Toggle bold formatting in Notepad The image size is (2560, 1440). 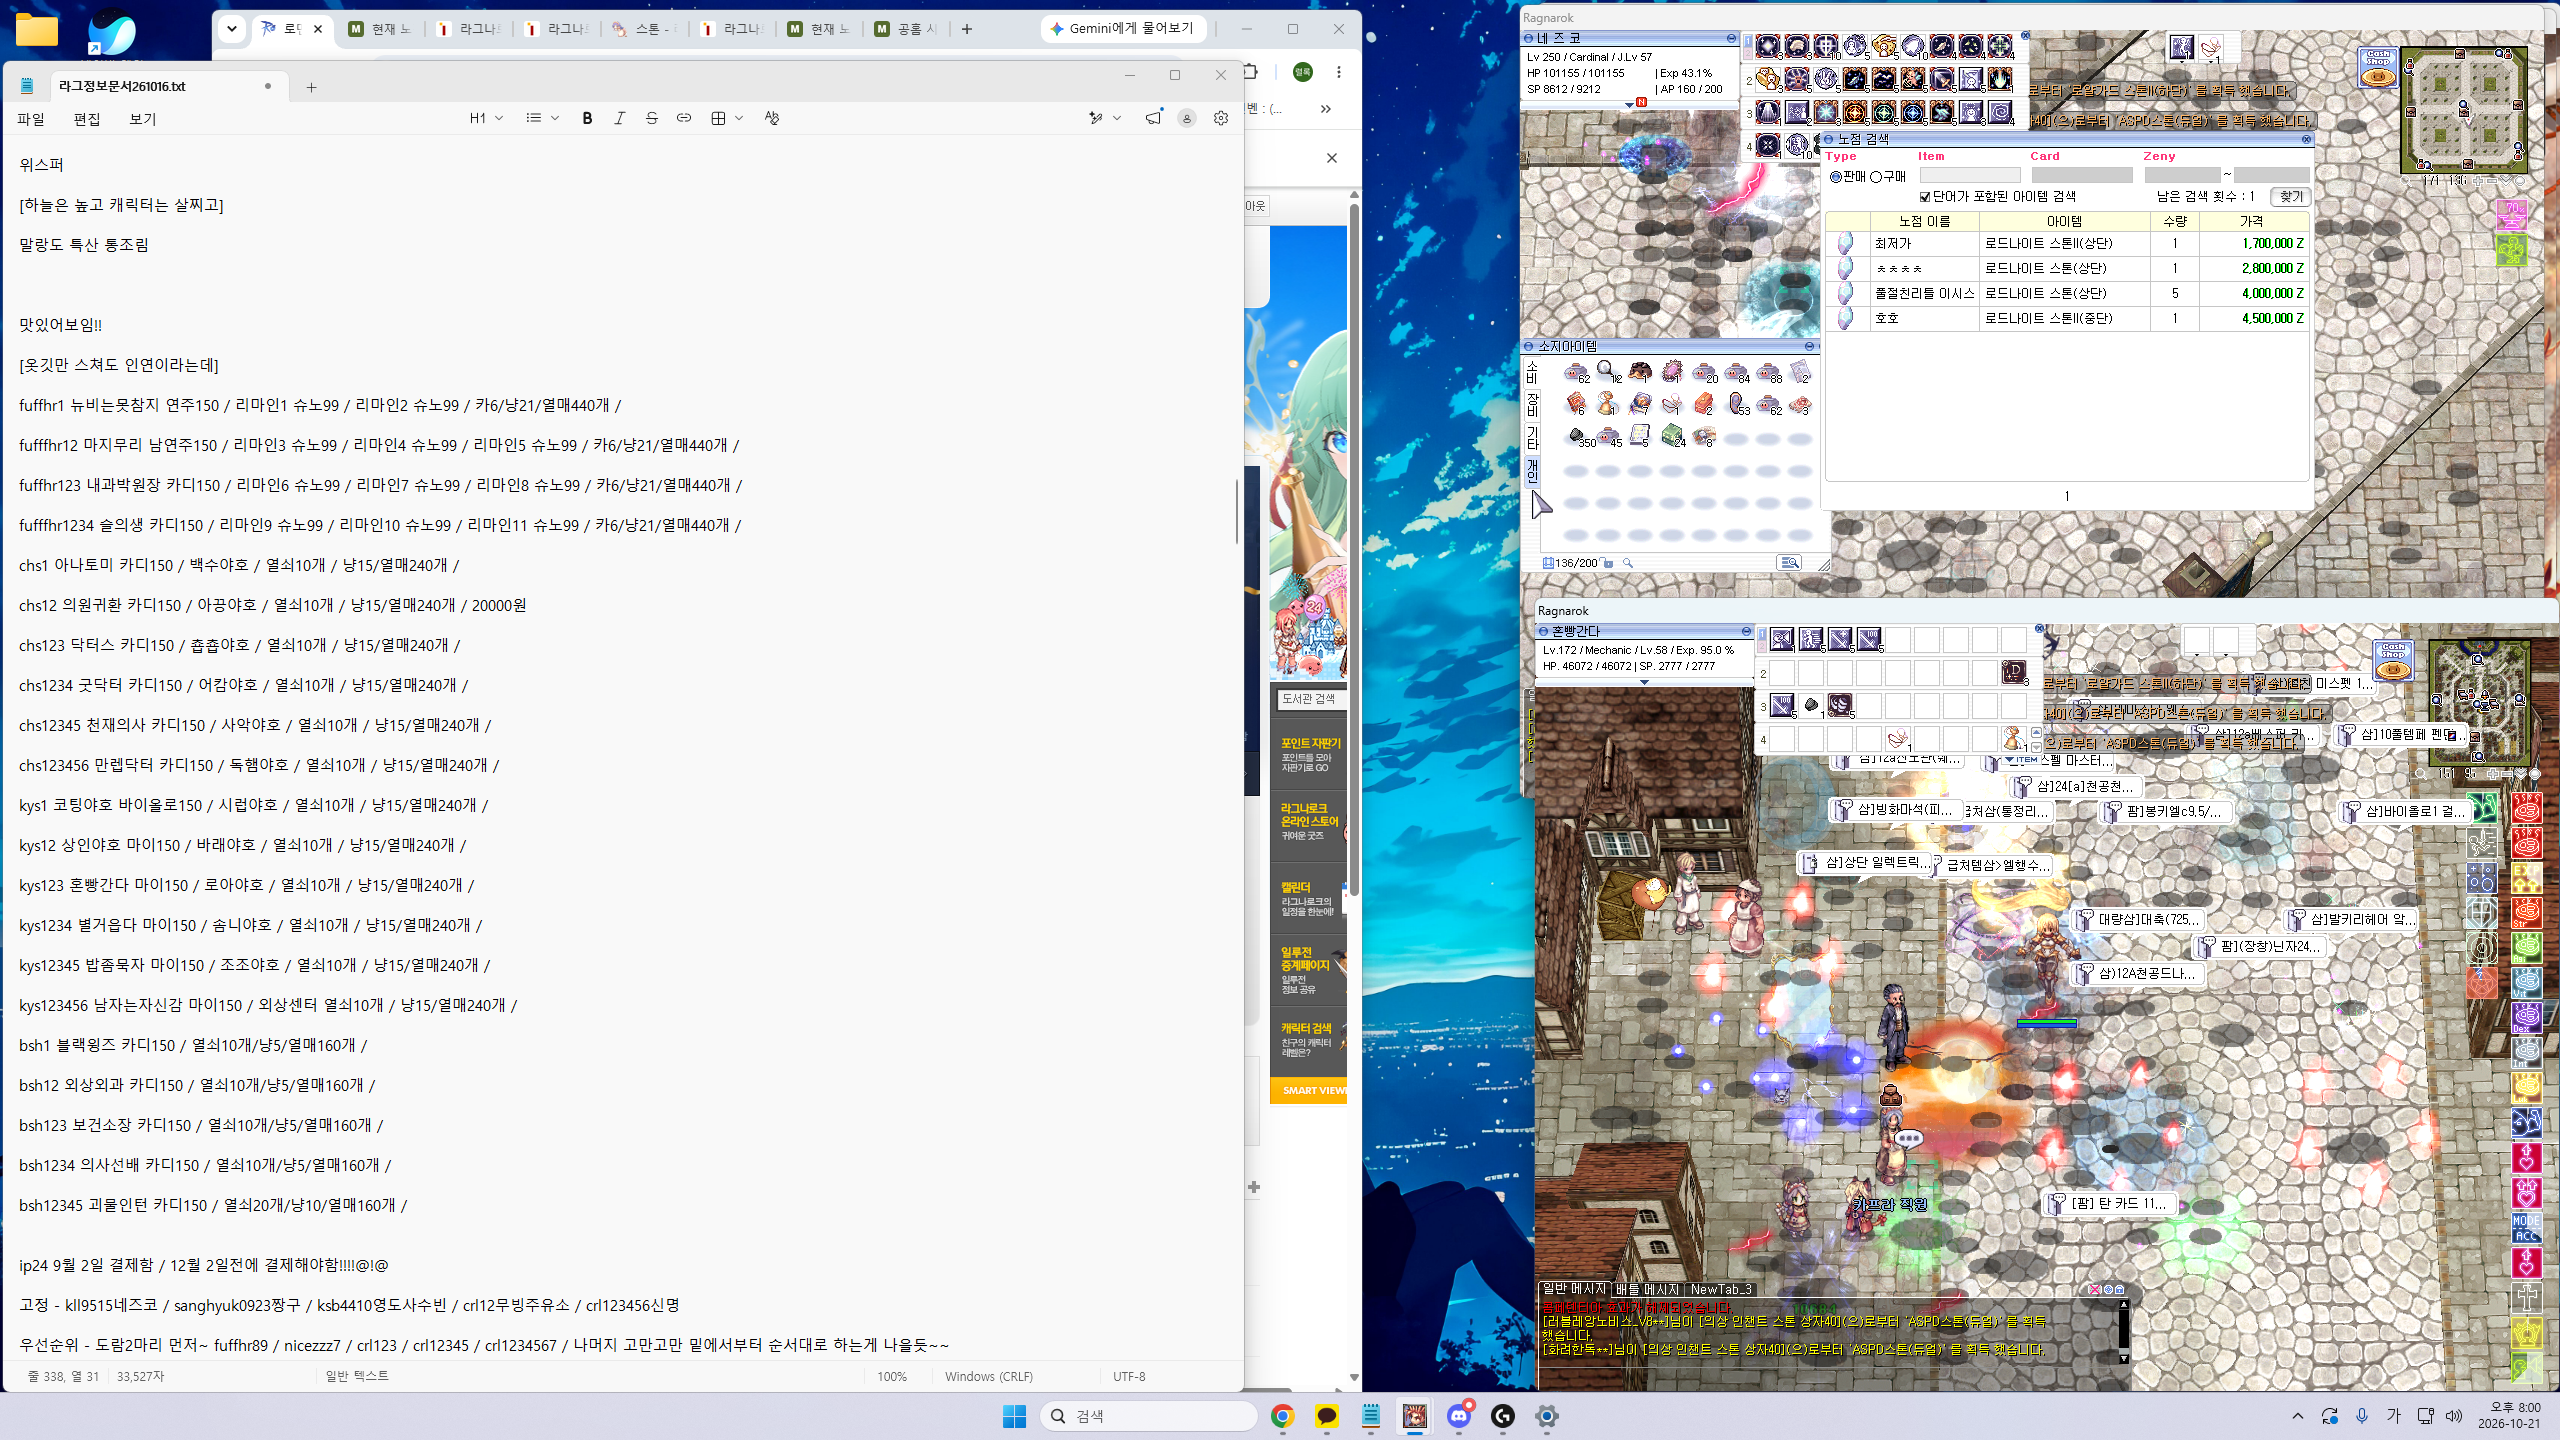click(x=587, y=118)
